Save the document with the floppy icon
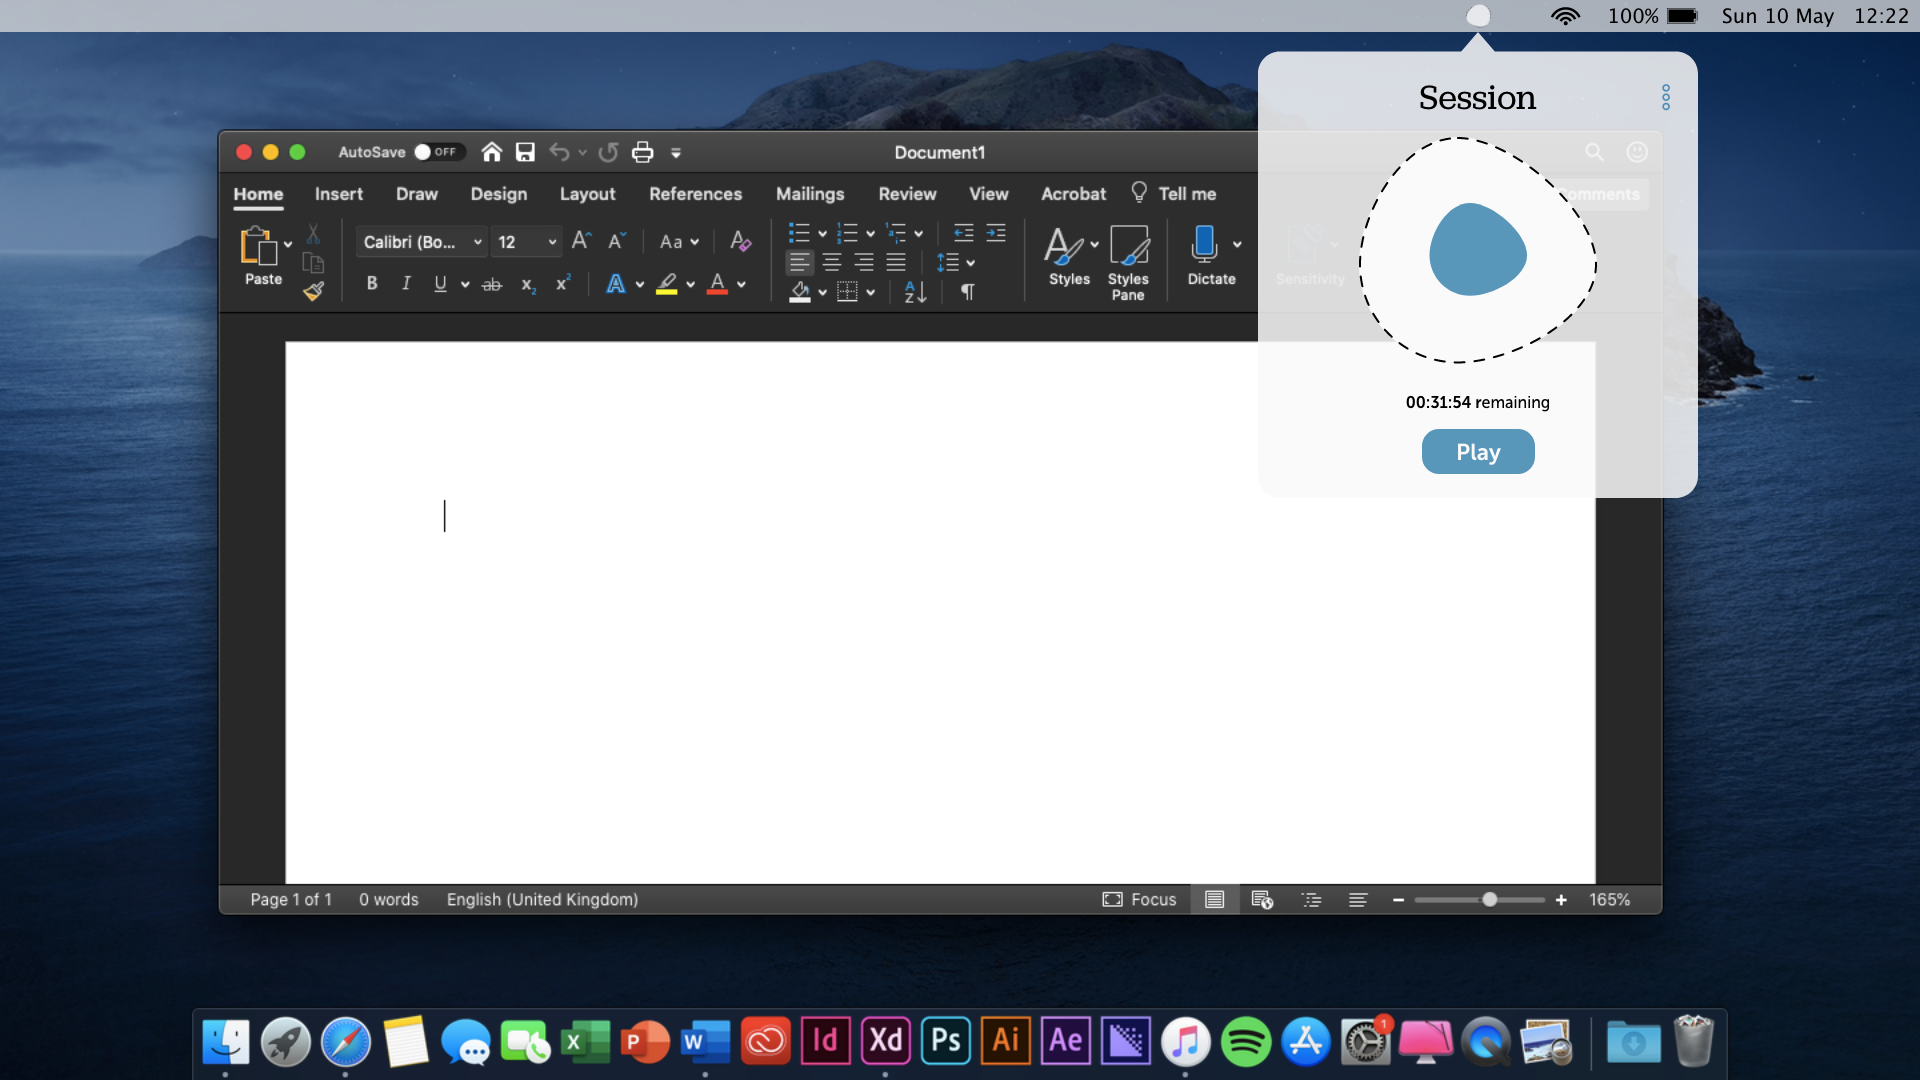Viewport: 1920px width, 1080px height. 525,152
